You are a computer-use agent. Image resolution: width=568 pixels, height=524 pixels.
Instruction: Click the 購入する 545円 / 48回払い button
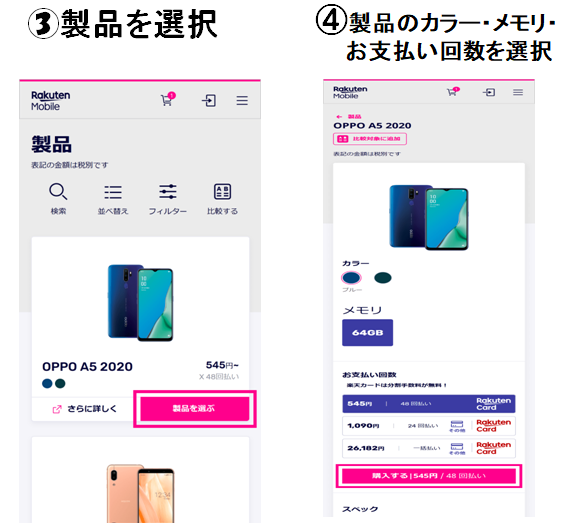point(429,476)
